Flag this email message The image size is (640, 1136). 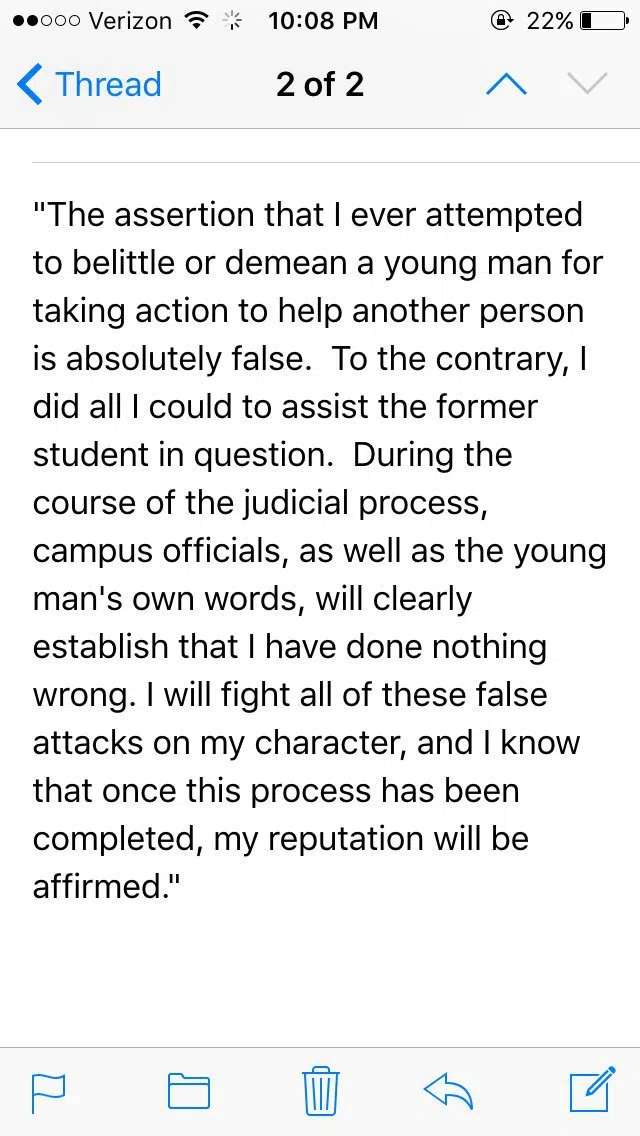49,1093
